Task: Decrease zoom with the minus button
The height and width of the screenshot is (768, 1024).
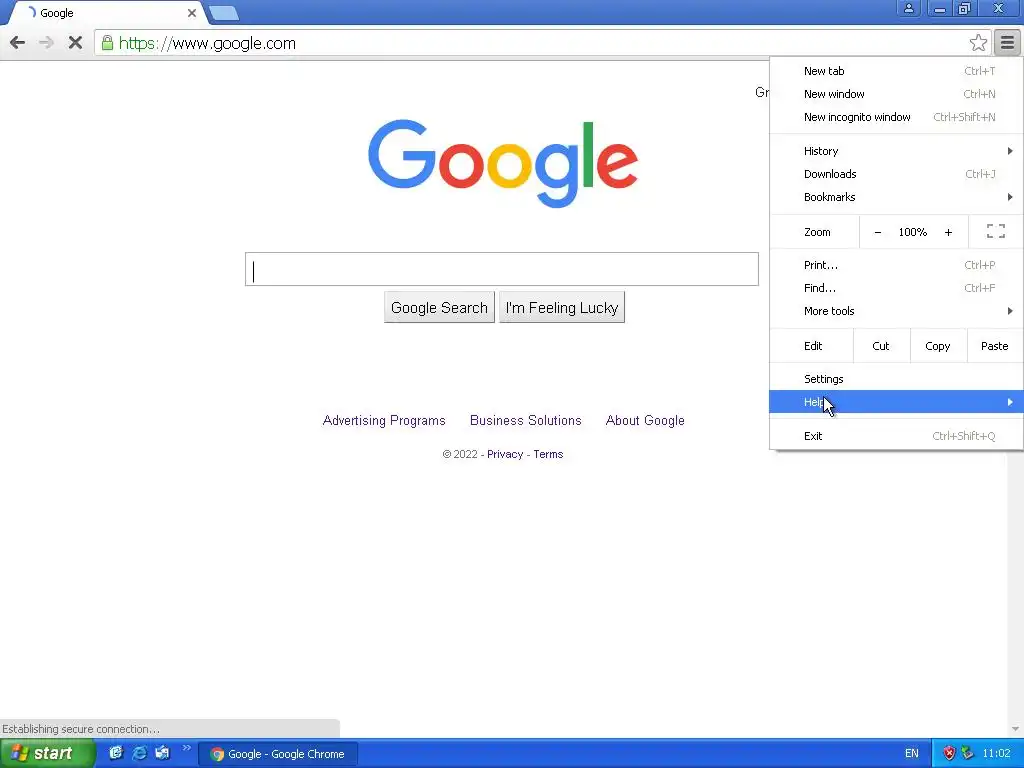Action: 878,232
